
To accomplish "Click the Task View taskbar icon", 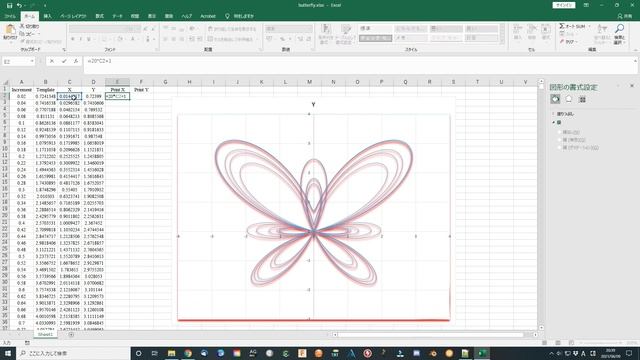I will [154, 353].
